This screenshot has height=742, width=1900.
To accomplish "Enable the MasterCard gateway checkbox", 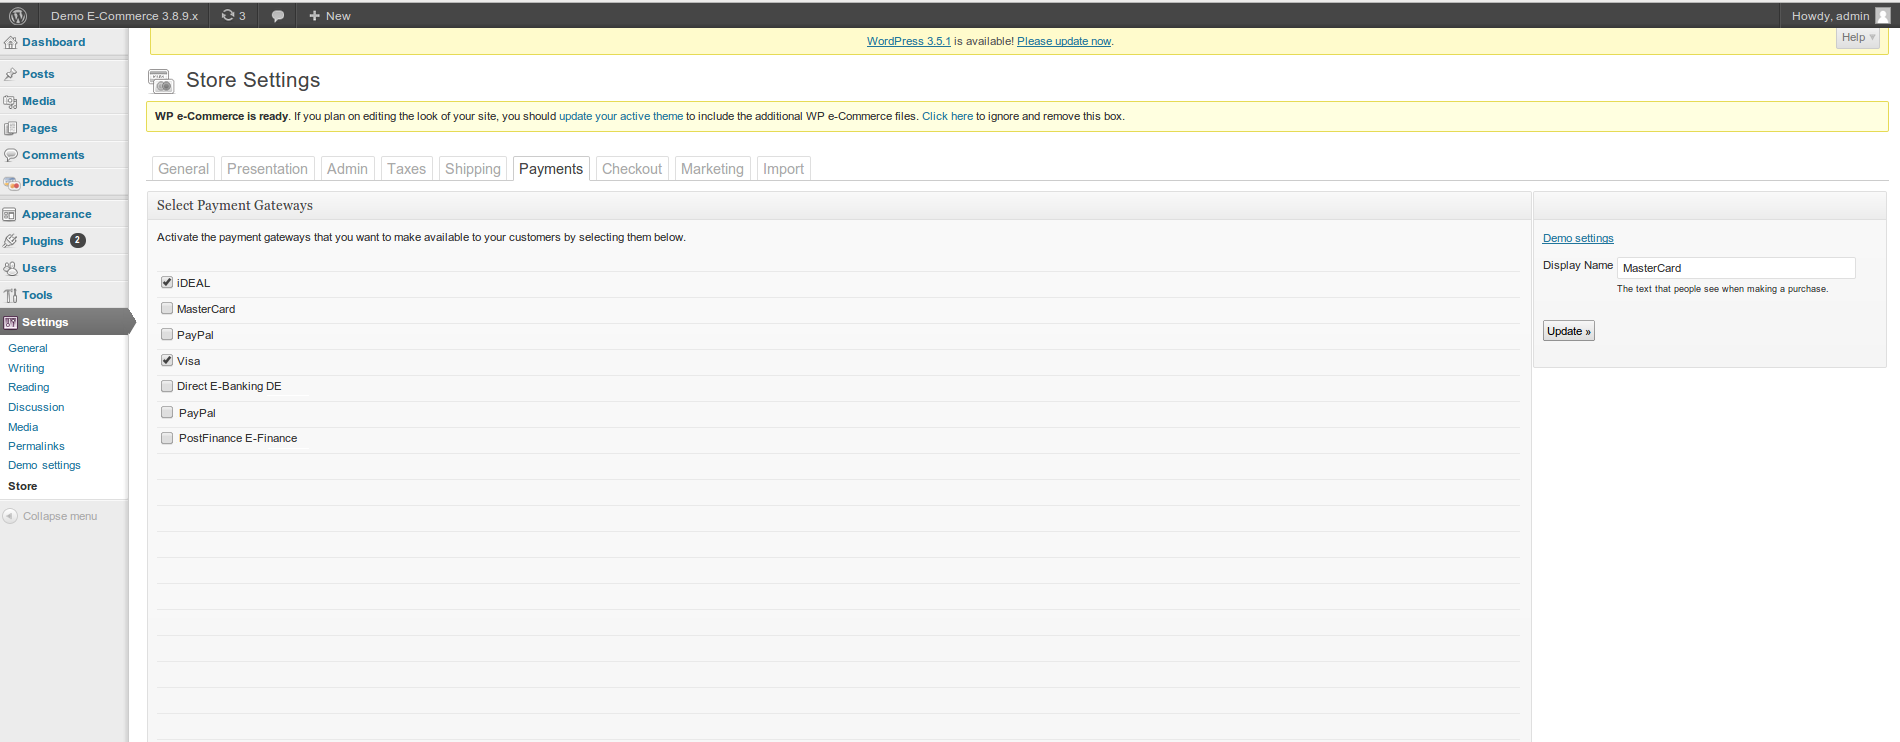I will pyautogui.click(x=167, y=309).
